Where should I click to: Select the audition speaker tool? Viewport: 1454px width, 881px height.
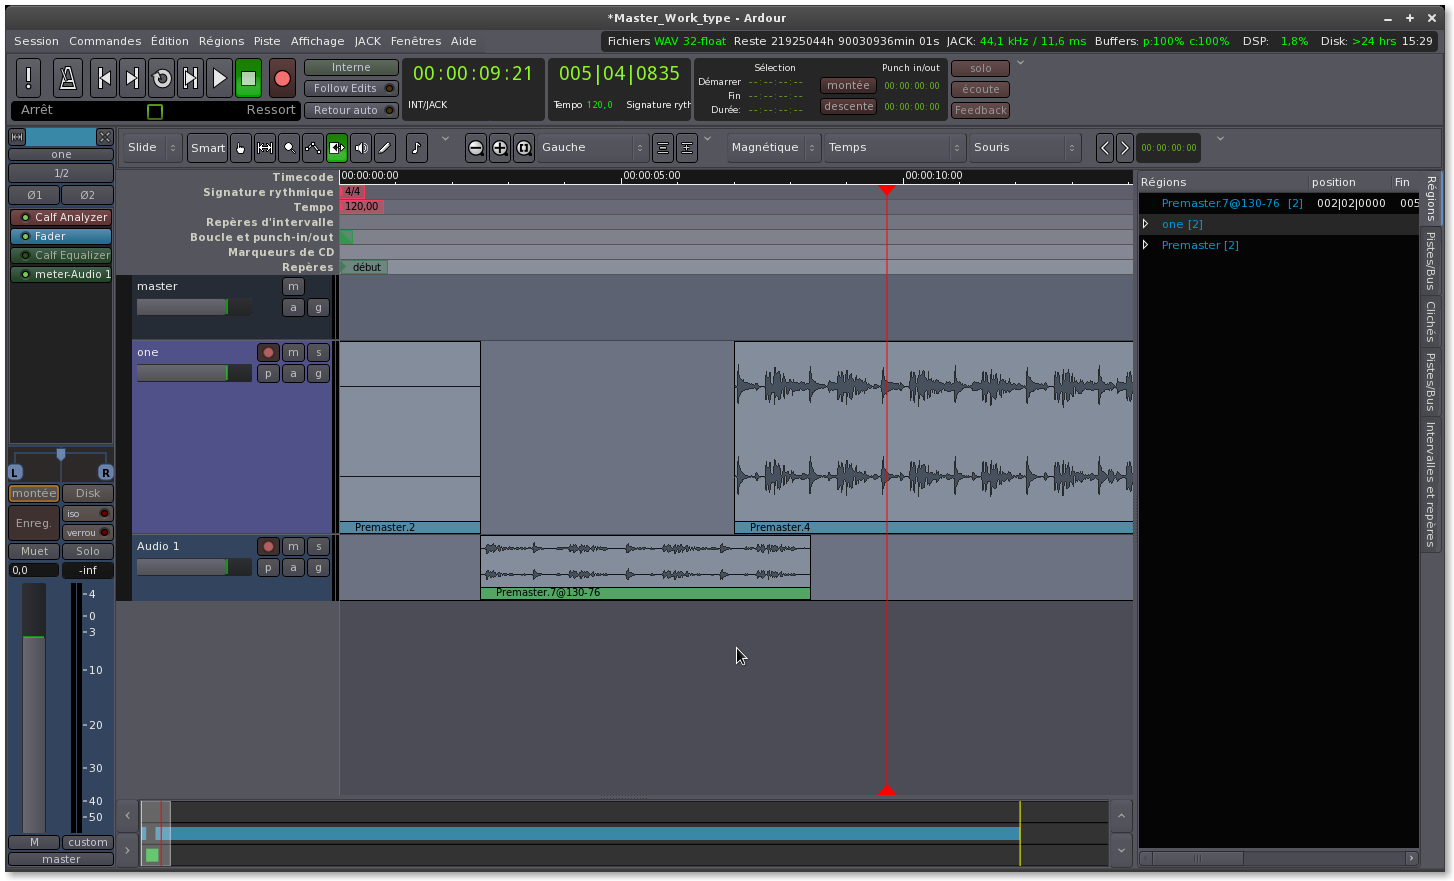tap(361, 148)
